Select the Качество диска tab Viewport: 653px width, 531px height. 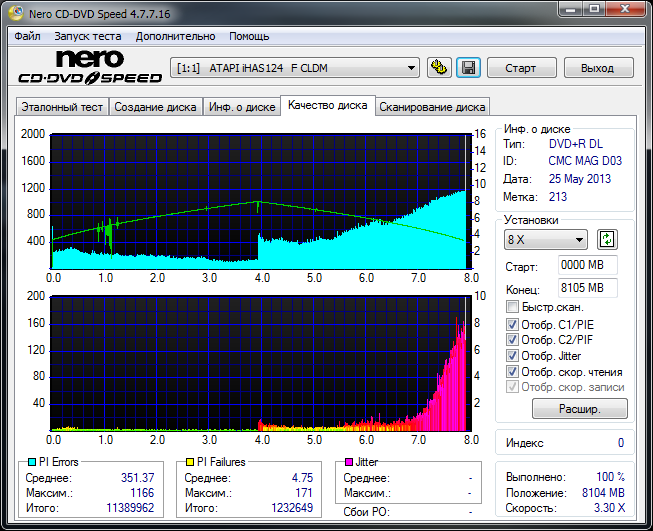click(328, 105)
